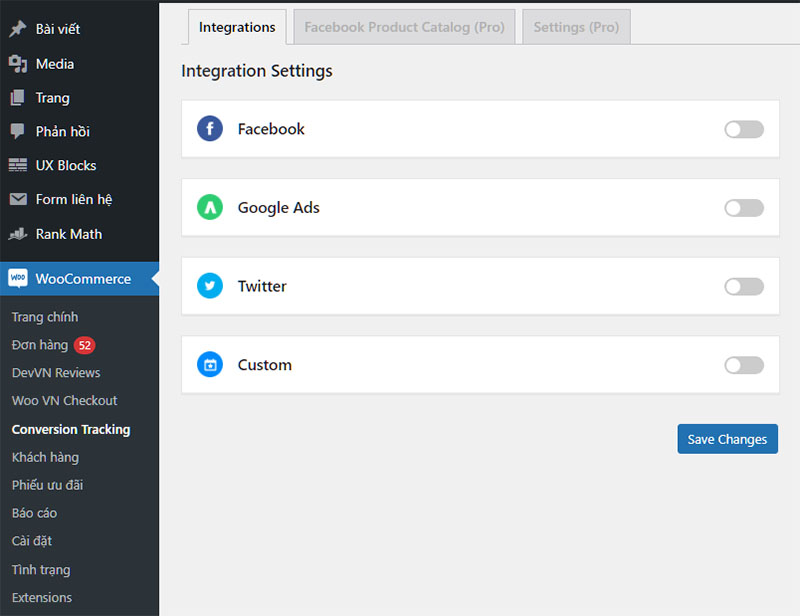The height and width of the screenshot is (616, 800).
Task: Click the Woo logo icon in sidebar
Action: pyautogui.click(x=18, y=278)
